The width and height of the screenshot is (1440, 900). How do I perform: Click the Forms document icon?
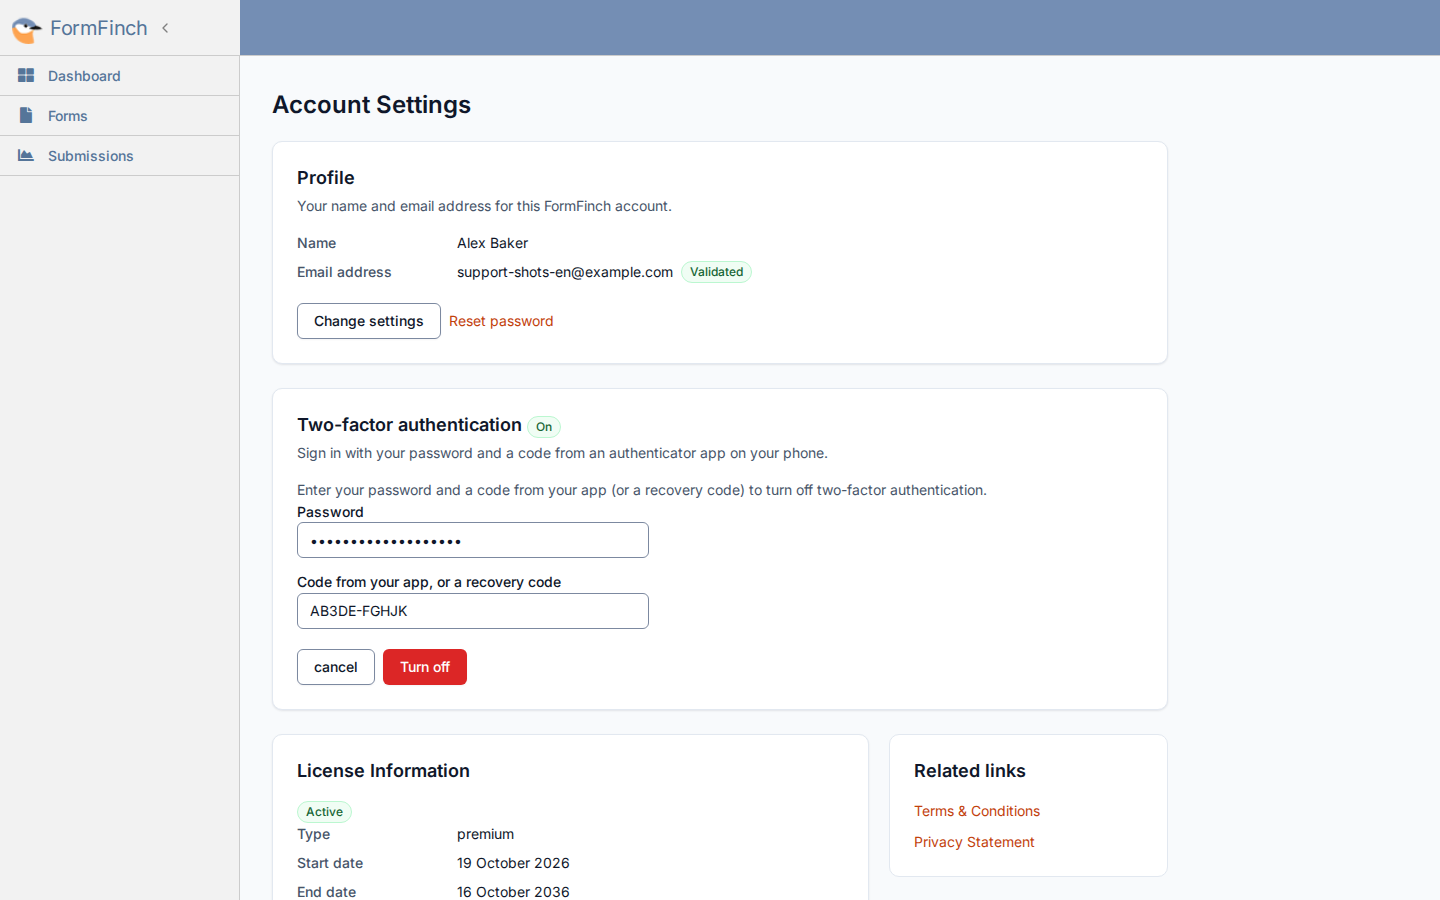[26, 115]
